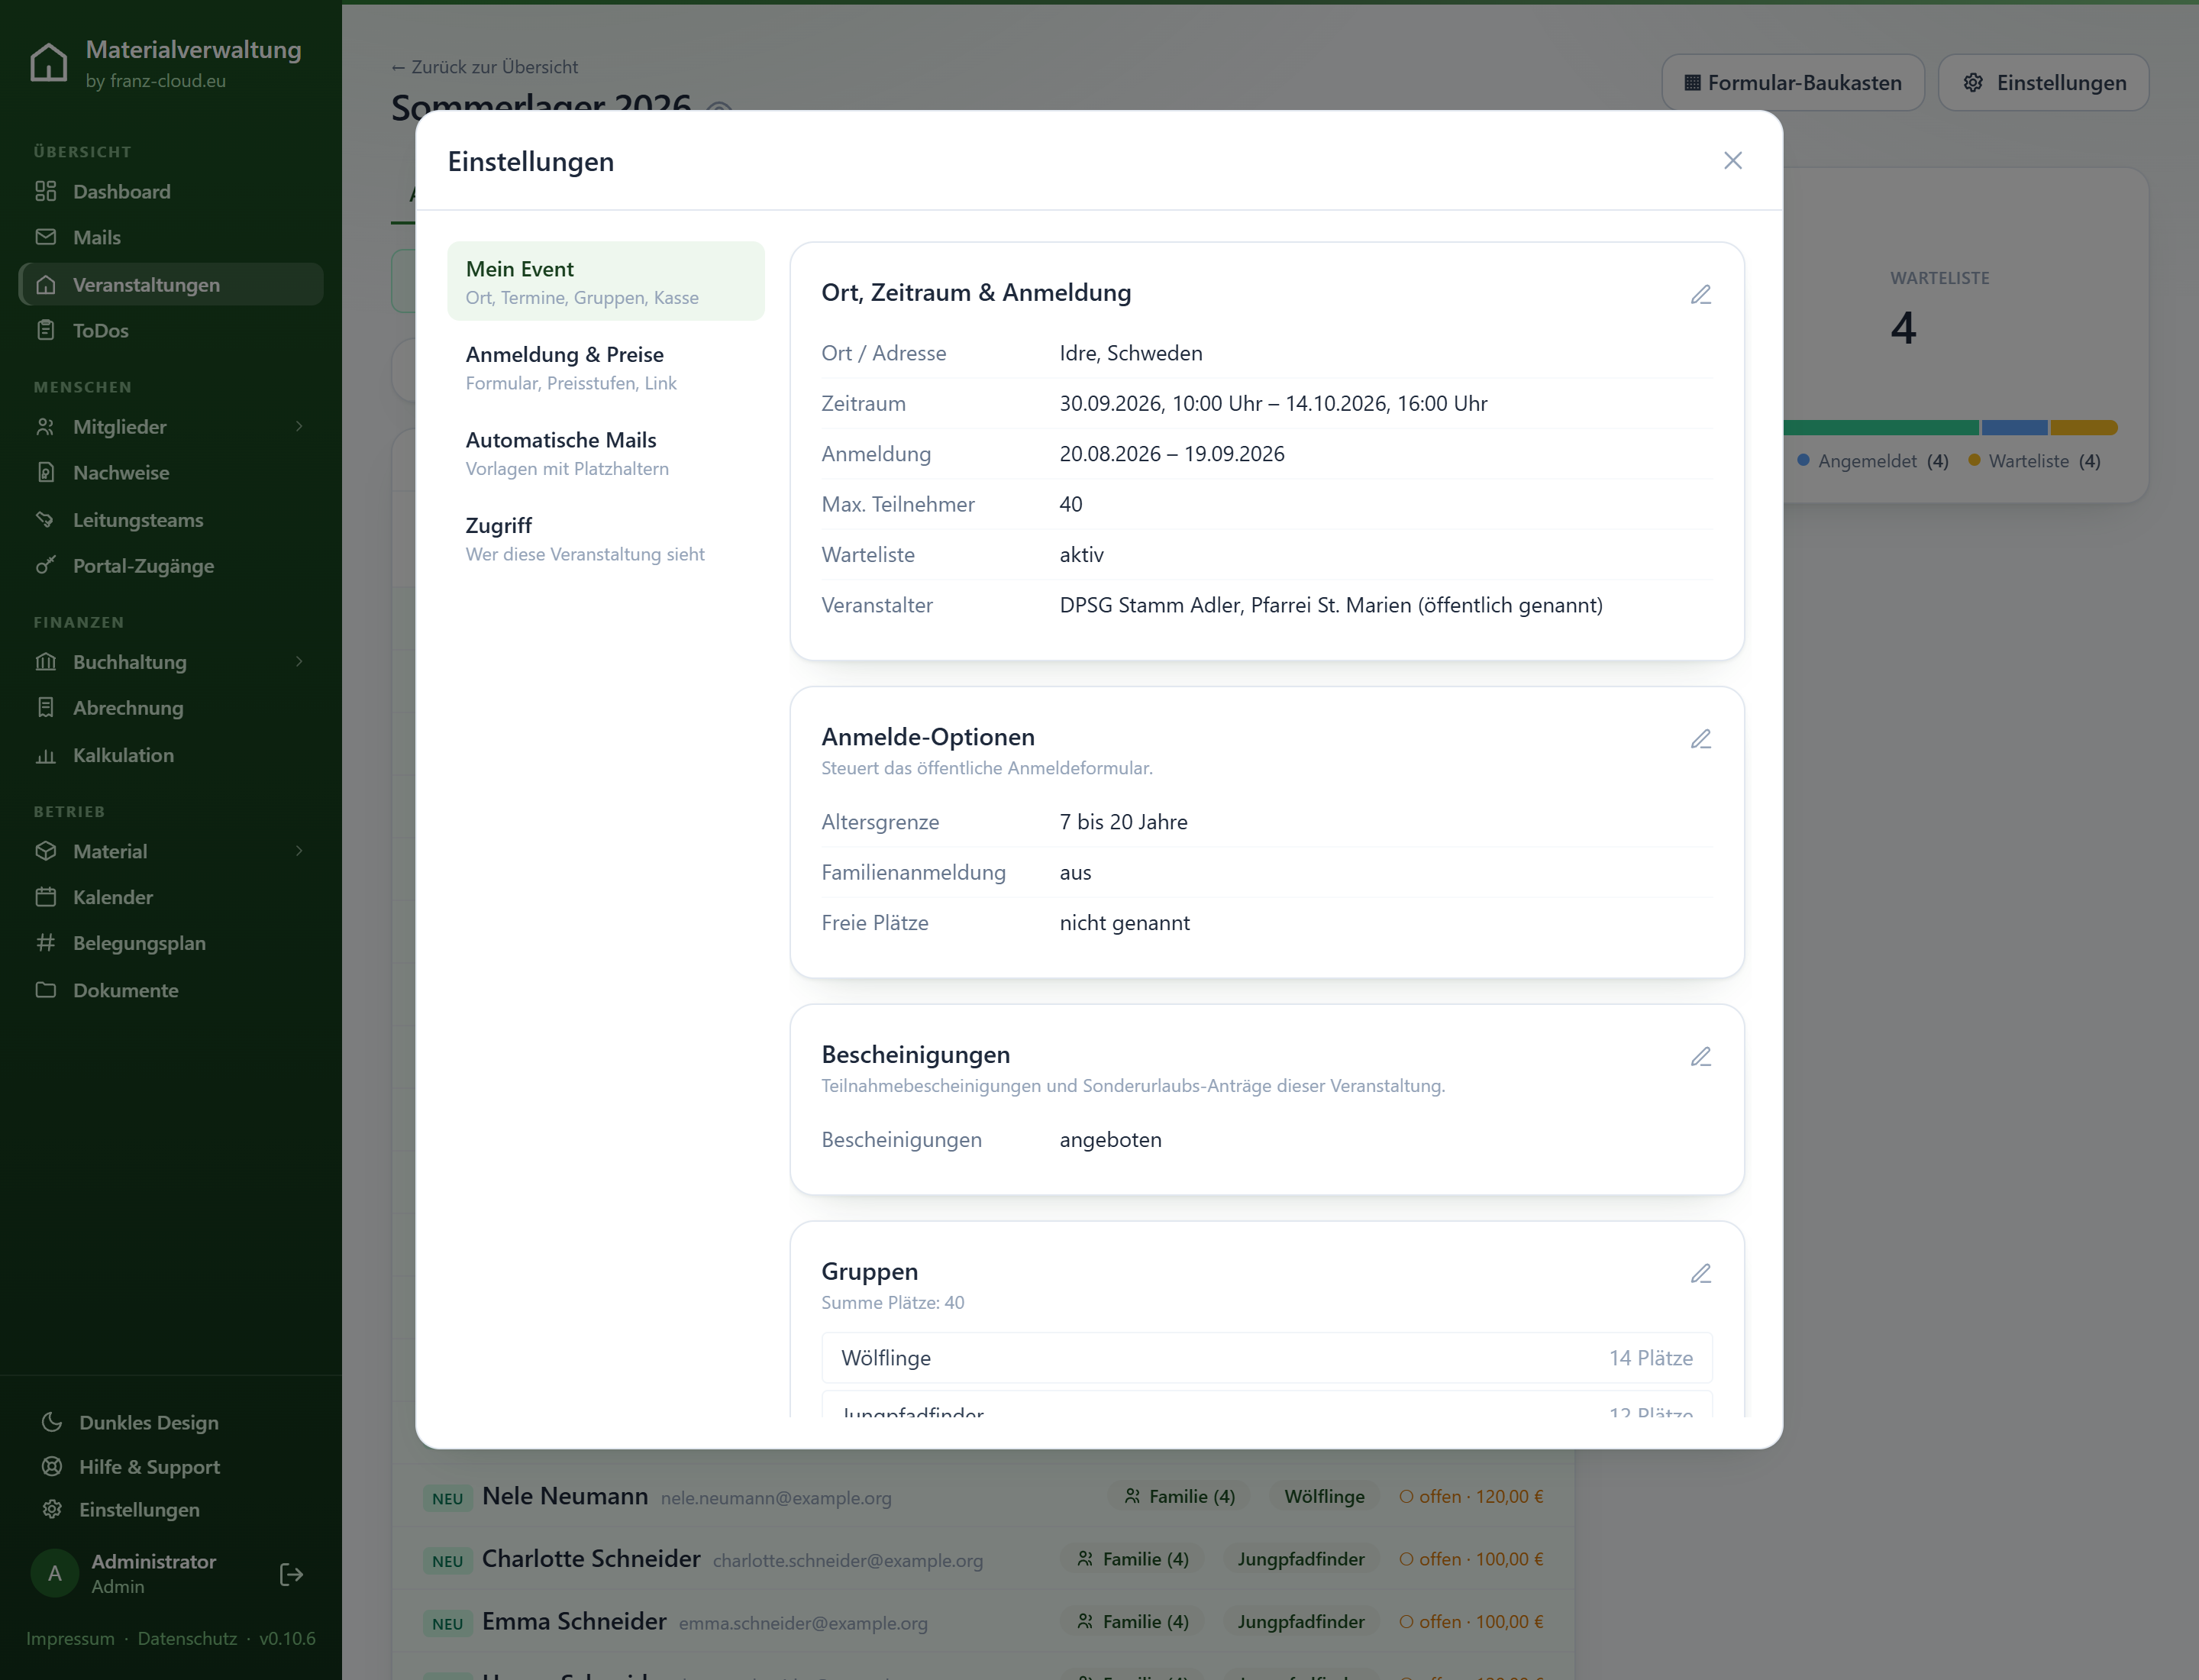
Task: Switch to Automatische Mails section
Action: point(606,453)
